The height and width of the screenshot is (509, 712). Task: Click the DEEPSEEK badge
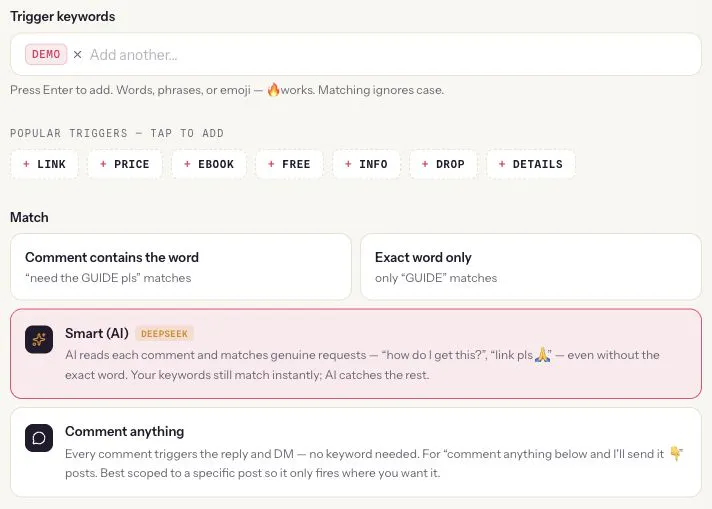(164, 334)
